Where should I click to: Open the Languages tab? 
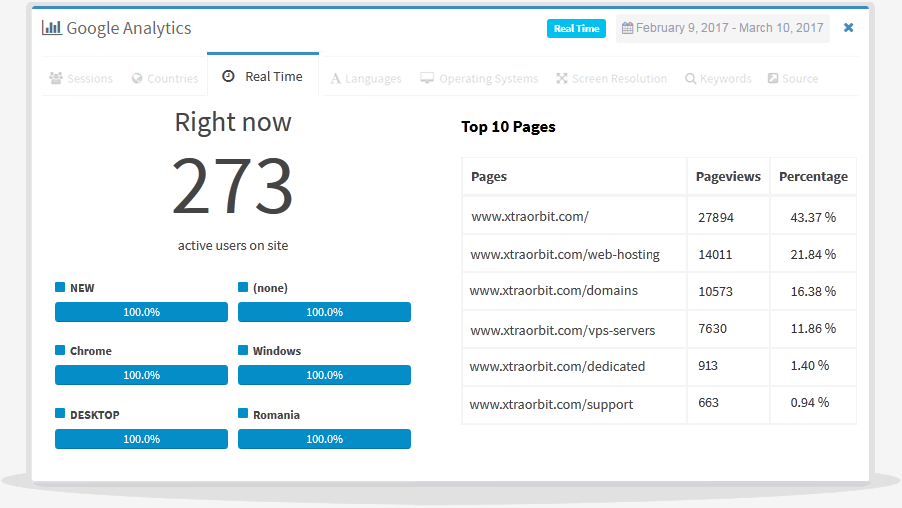(366, 78)
